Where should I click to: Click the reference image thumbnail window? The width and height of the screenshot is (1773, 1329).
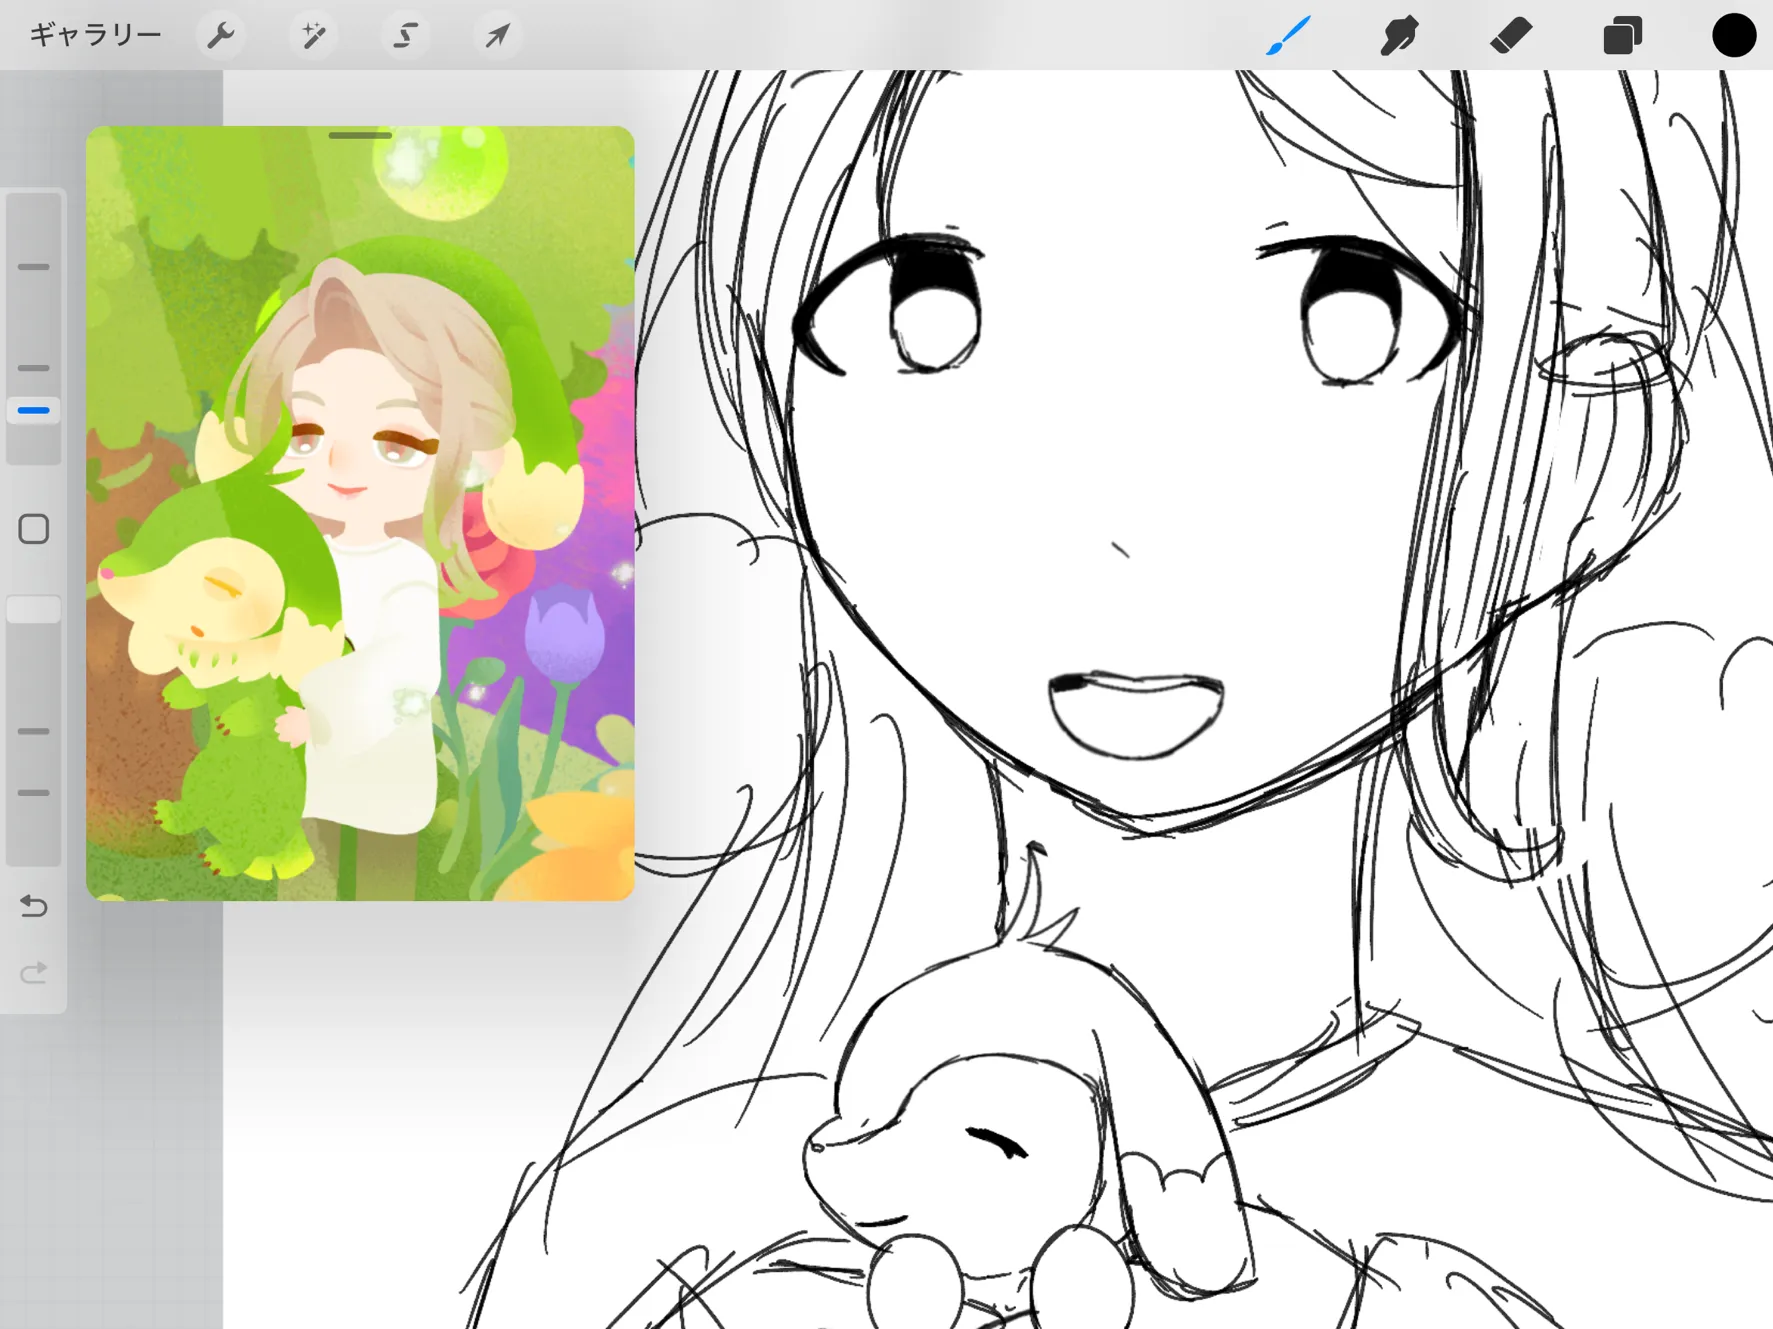click(360, 513)
